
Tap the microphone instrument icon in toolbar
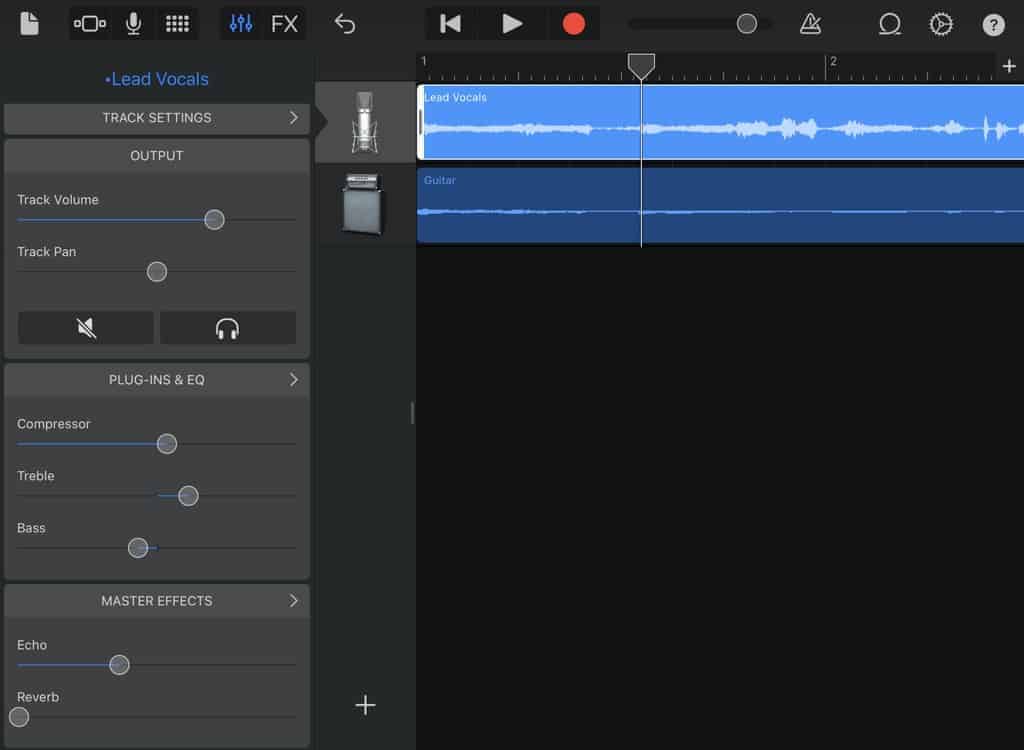(134, 24)
